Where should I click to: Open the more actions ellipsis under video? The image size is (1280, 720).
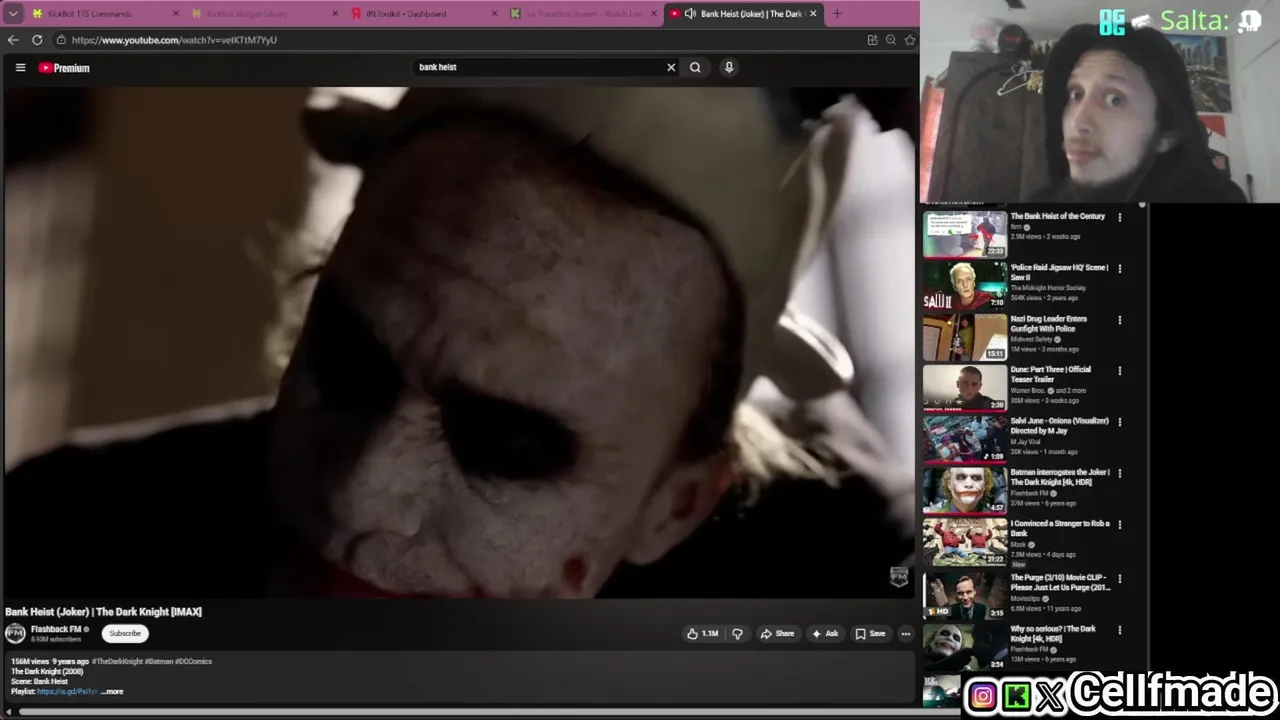tap(906, 633)
